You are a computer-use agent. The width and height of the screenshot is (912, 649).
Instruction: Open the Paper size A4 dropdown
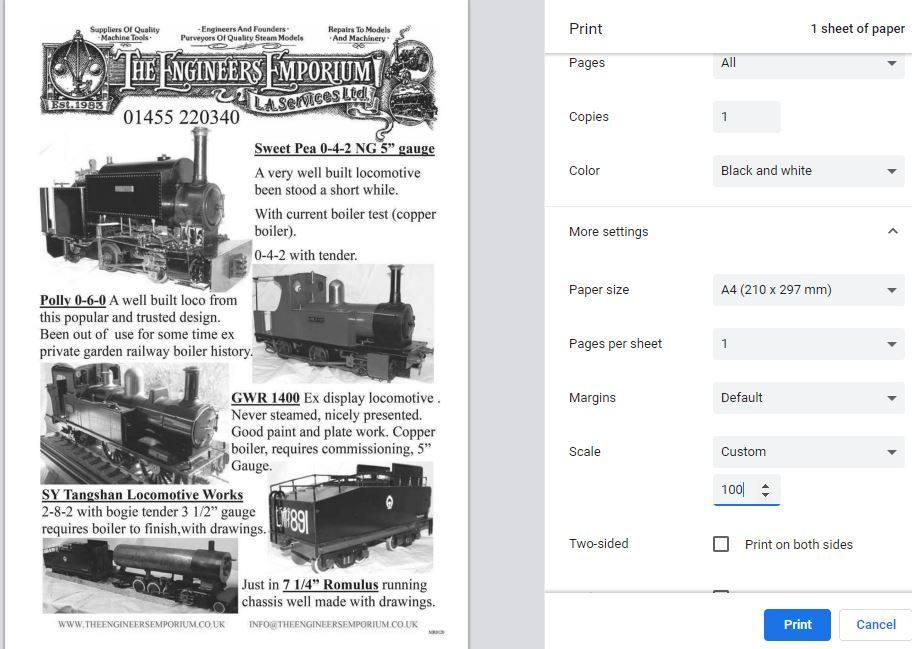[x=808, y=290]
